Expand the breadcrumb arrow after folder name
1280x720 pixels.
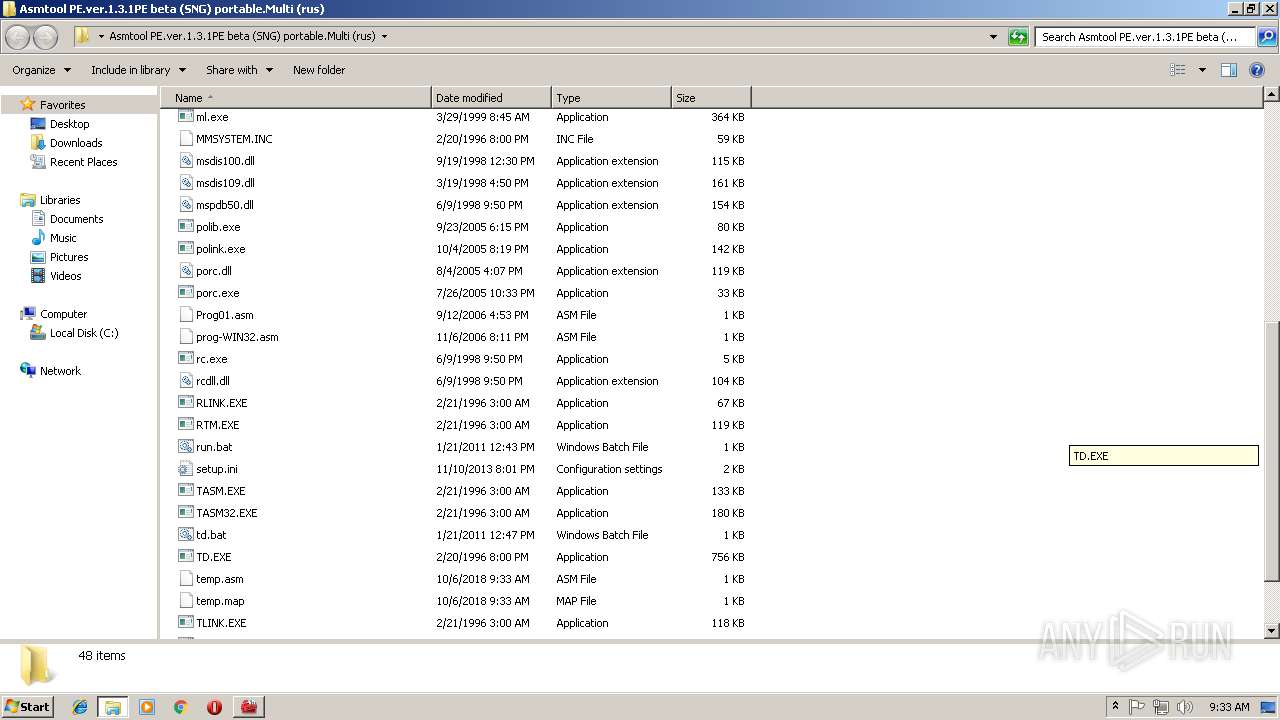pos(384,37)
